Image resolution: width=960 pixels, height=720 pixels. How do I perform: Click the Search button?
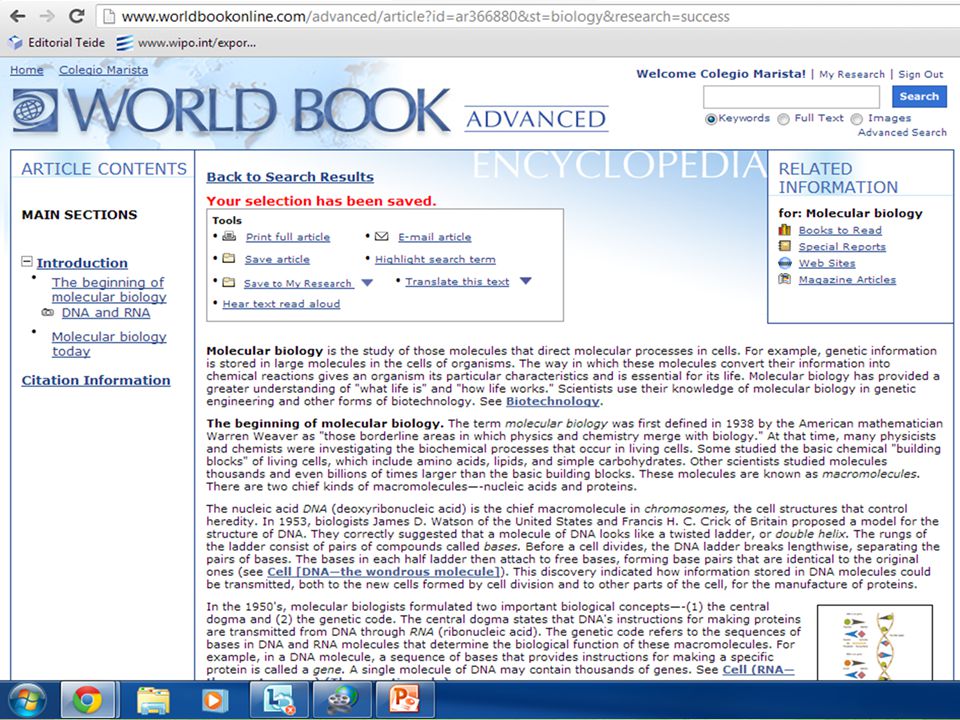tap(919, 96)
